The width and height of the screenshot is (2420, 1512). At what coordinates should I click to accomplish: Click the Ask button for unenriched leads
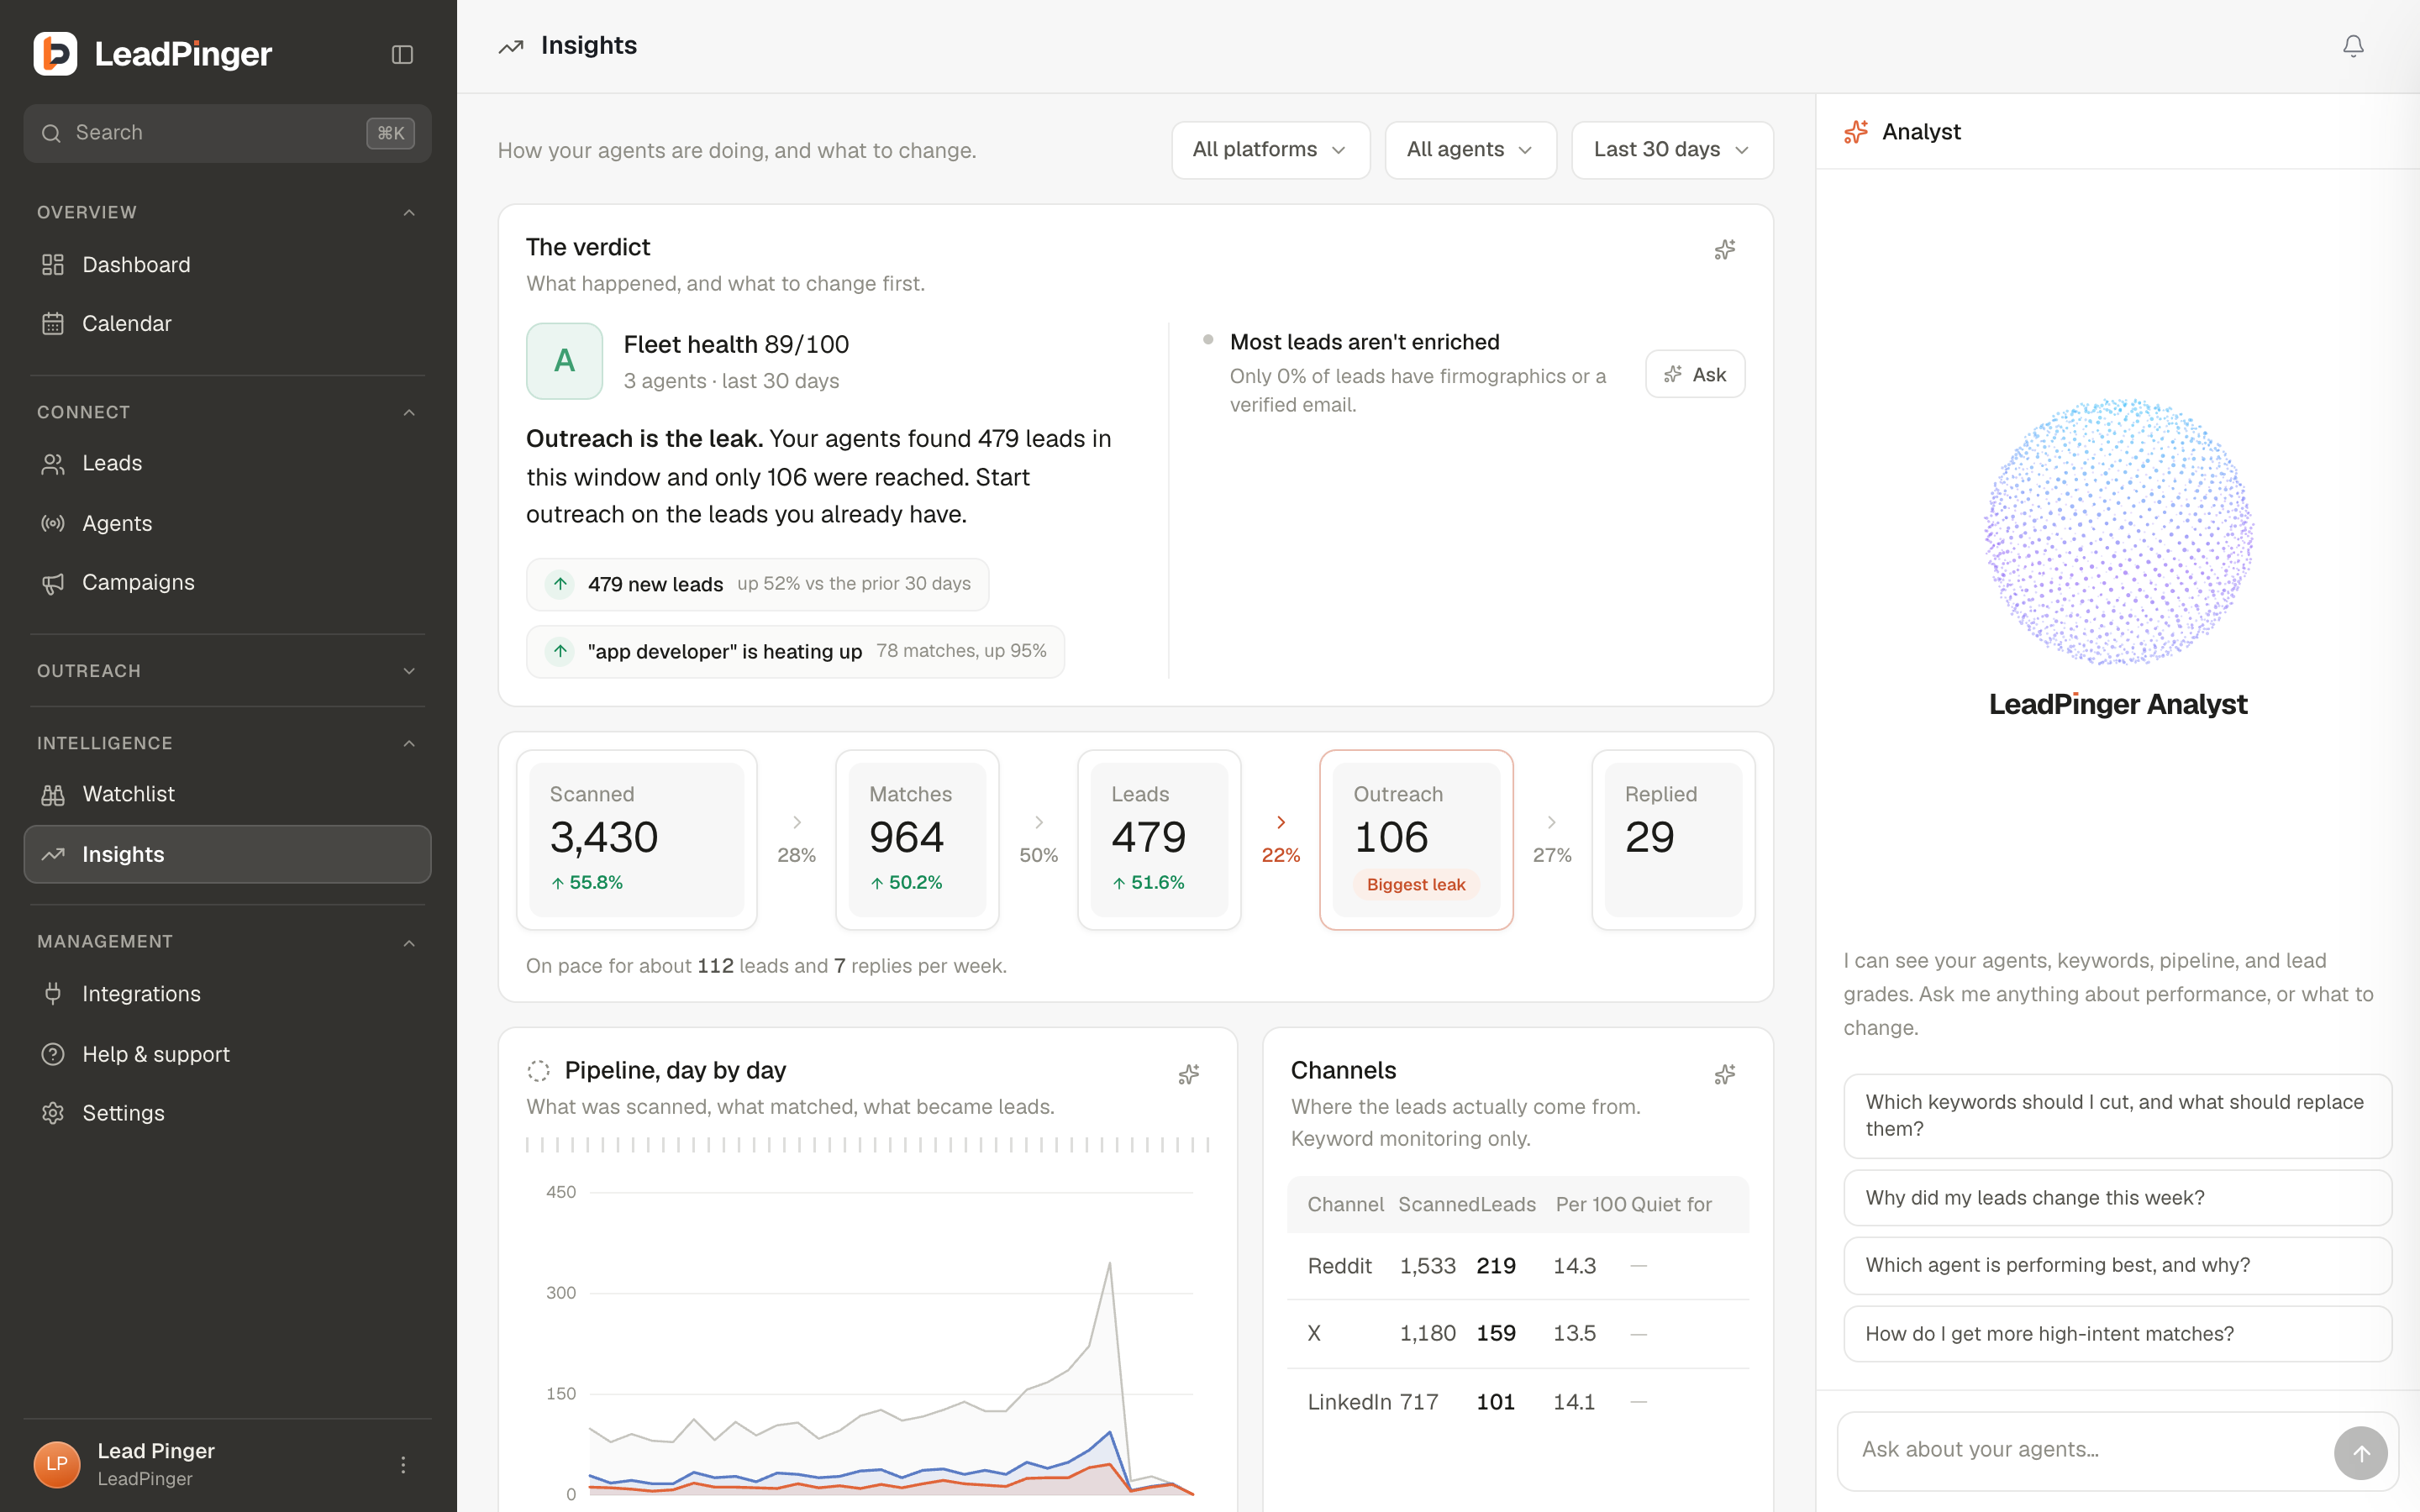click(x=1695, y=374)
